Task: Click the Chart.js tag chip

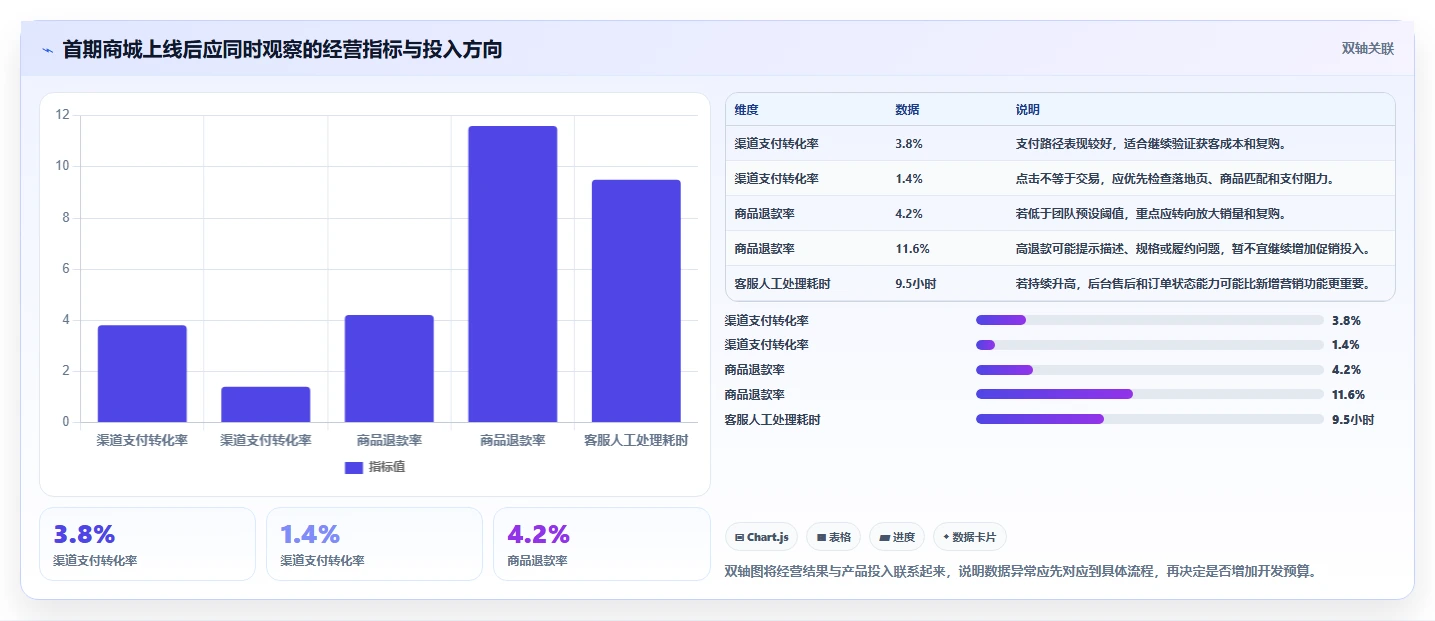Action: pos(762,537)
